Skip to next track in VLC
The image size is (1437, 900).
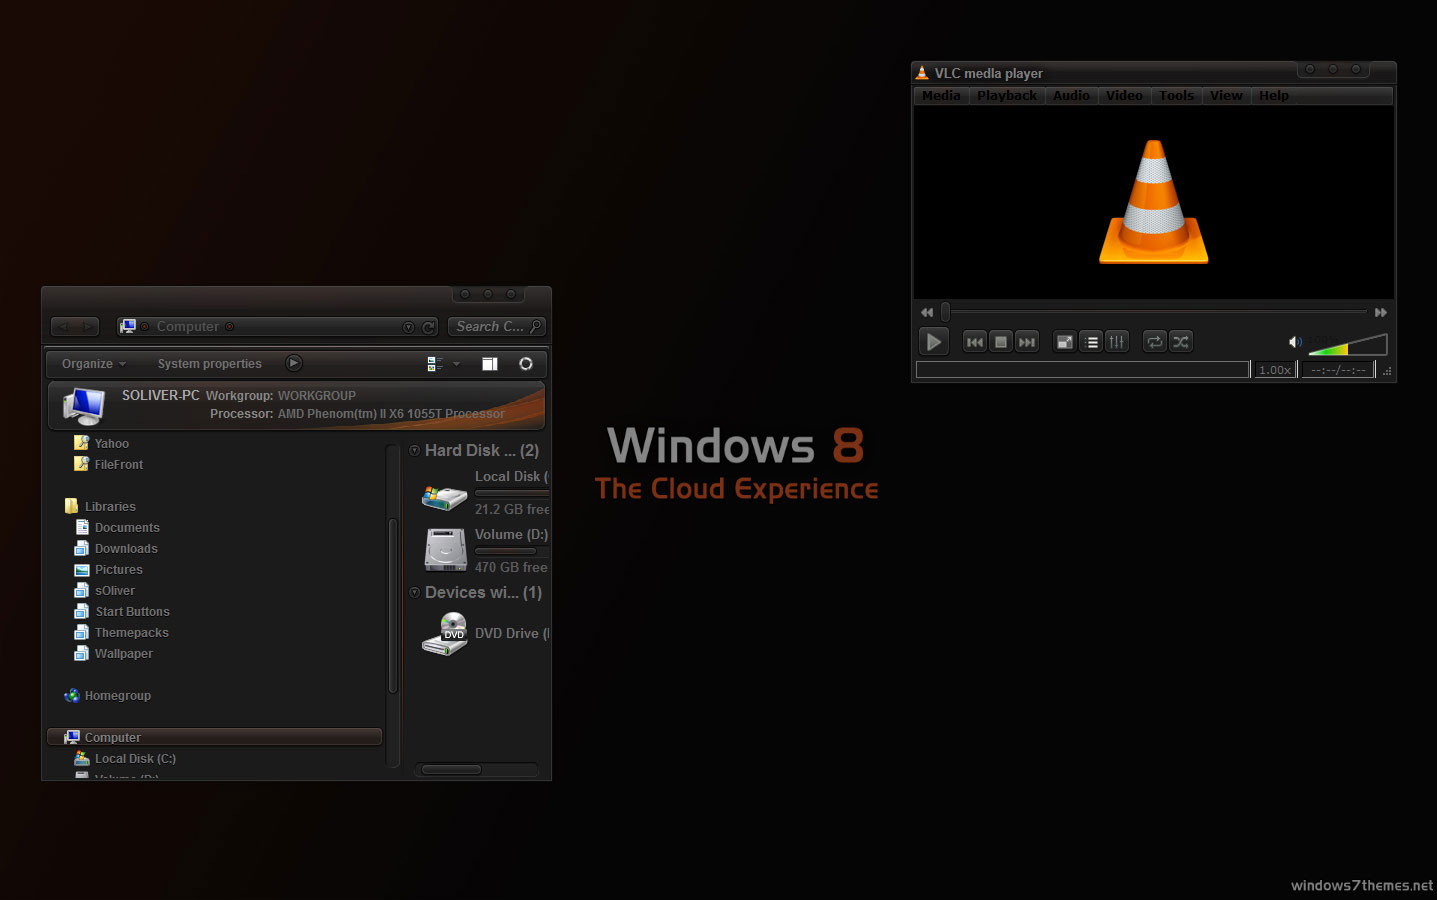pyautogui.click(x=1026, y=342)
